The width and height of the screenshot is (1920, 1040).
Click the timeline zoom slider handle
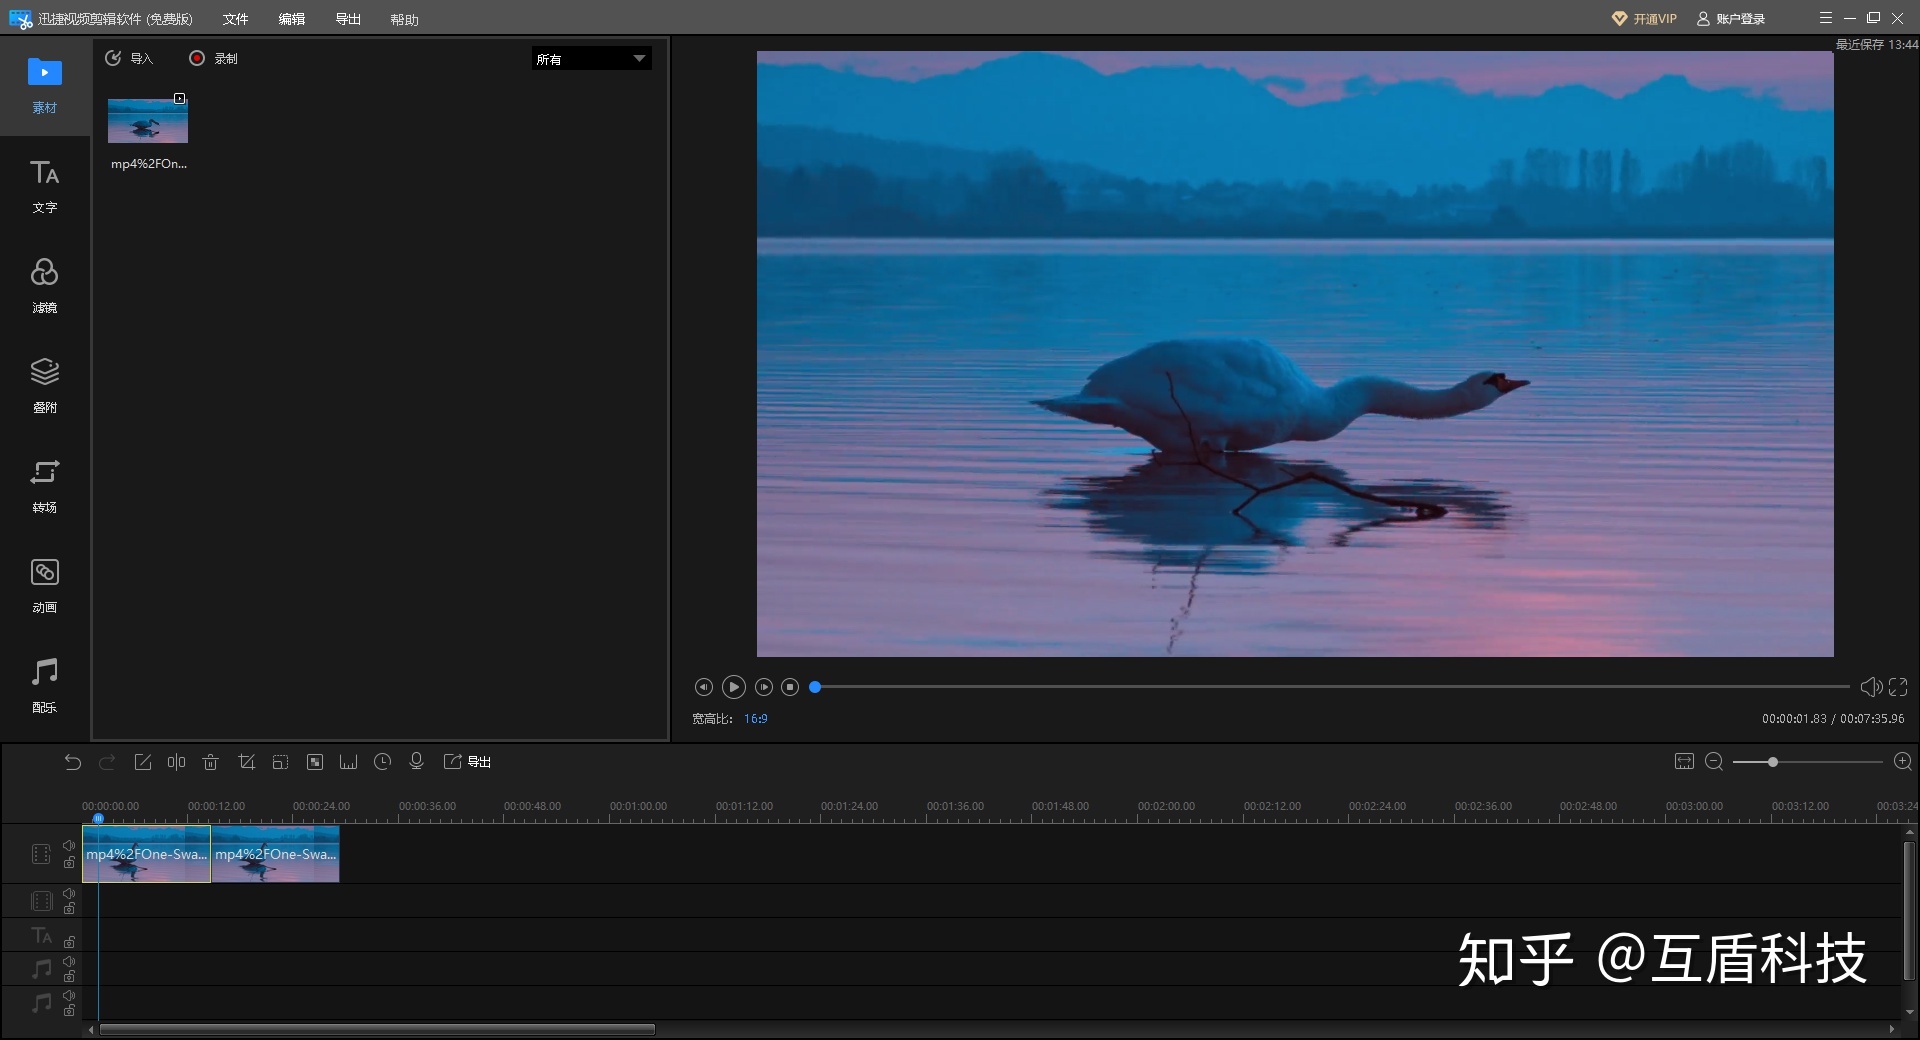coord(1772,762)
